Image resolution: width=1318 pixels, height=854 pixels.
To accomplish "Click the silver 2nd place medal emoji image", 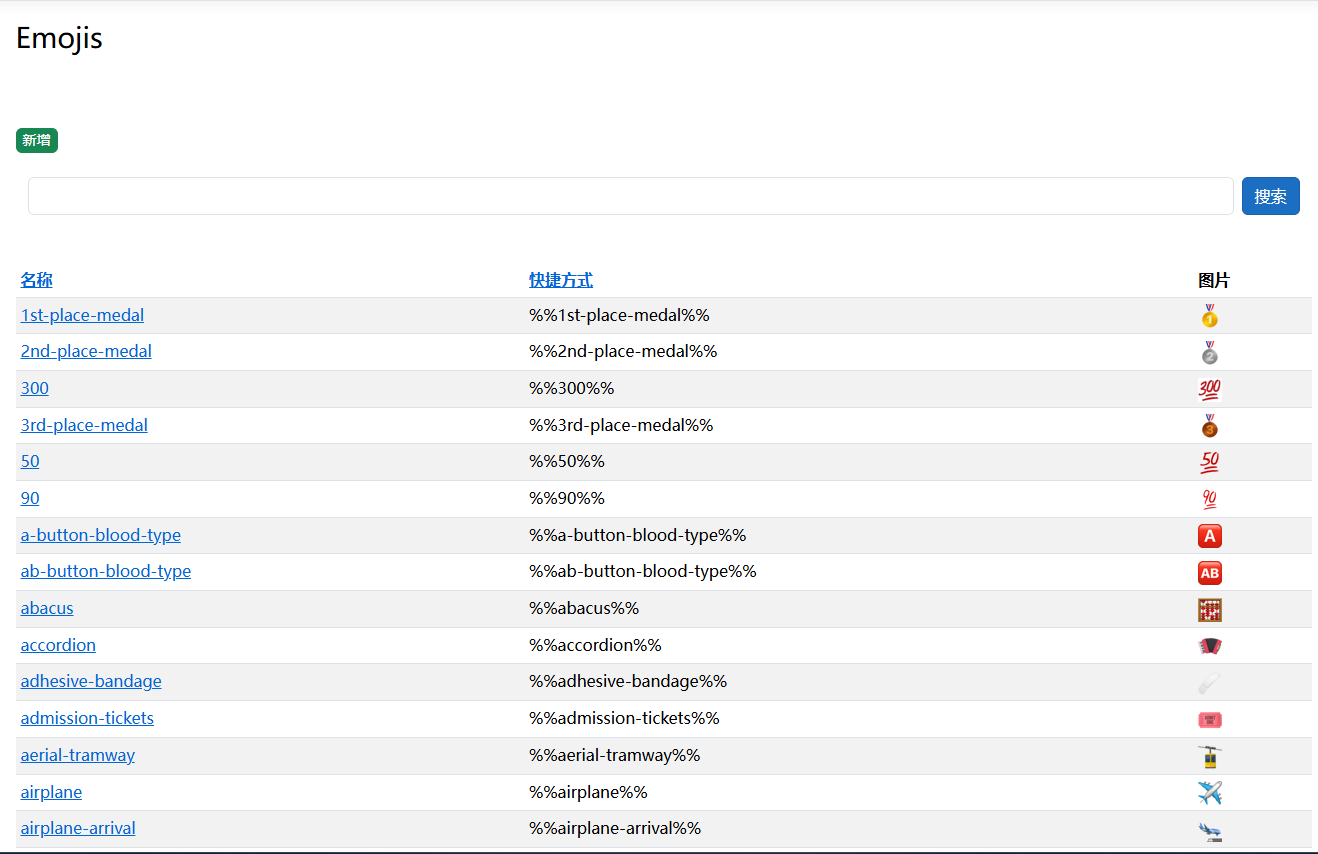I will point(1209,353).
